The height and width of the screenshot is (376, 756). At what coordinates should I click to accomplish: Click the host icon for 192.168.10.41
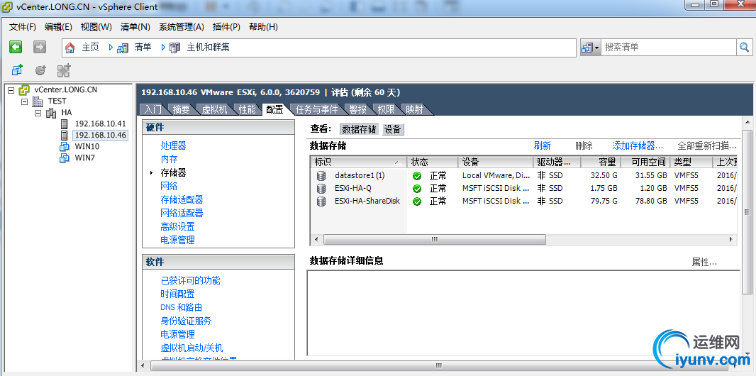[x=65, y=124]
